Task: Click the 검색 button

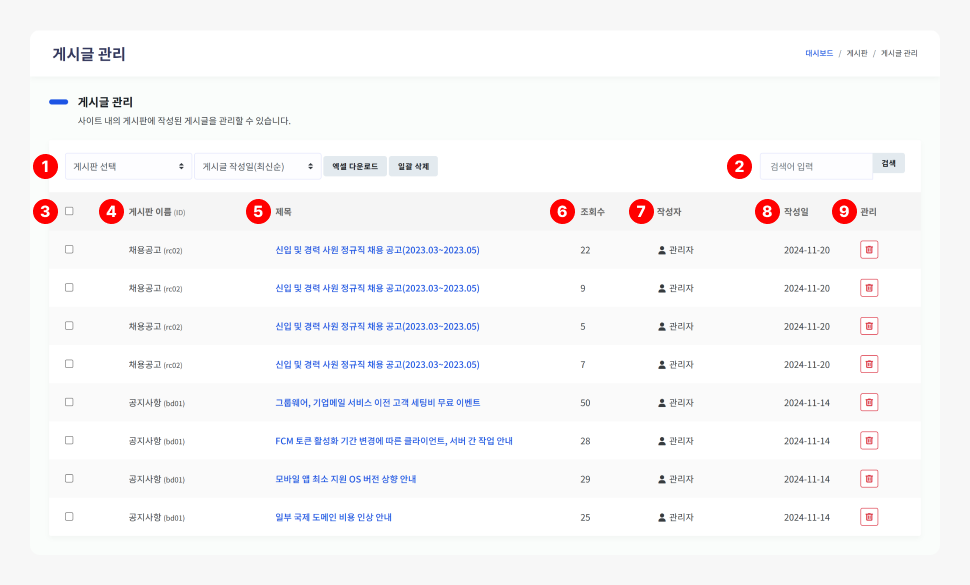Action: (x=889, y=163)
